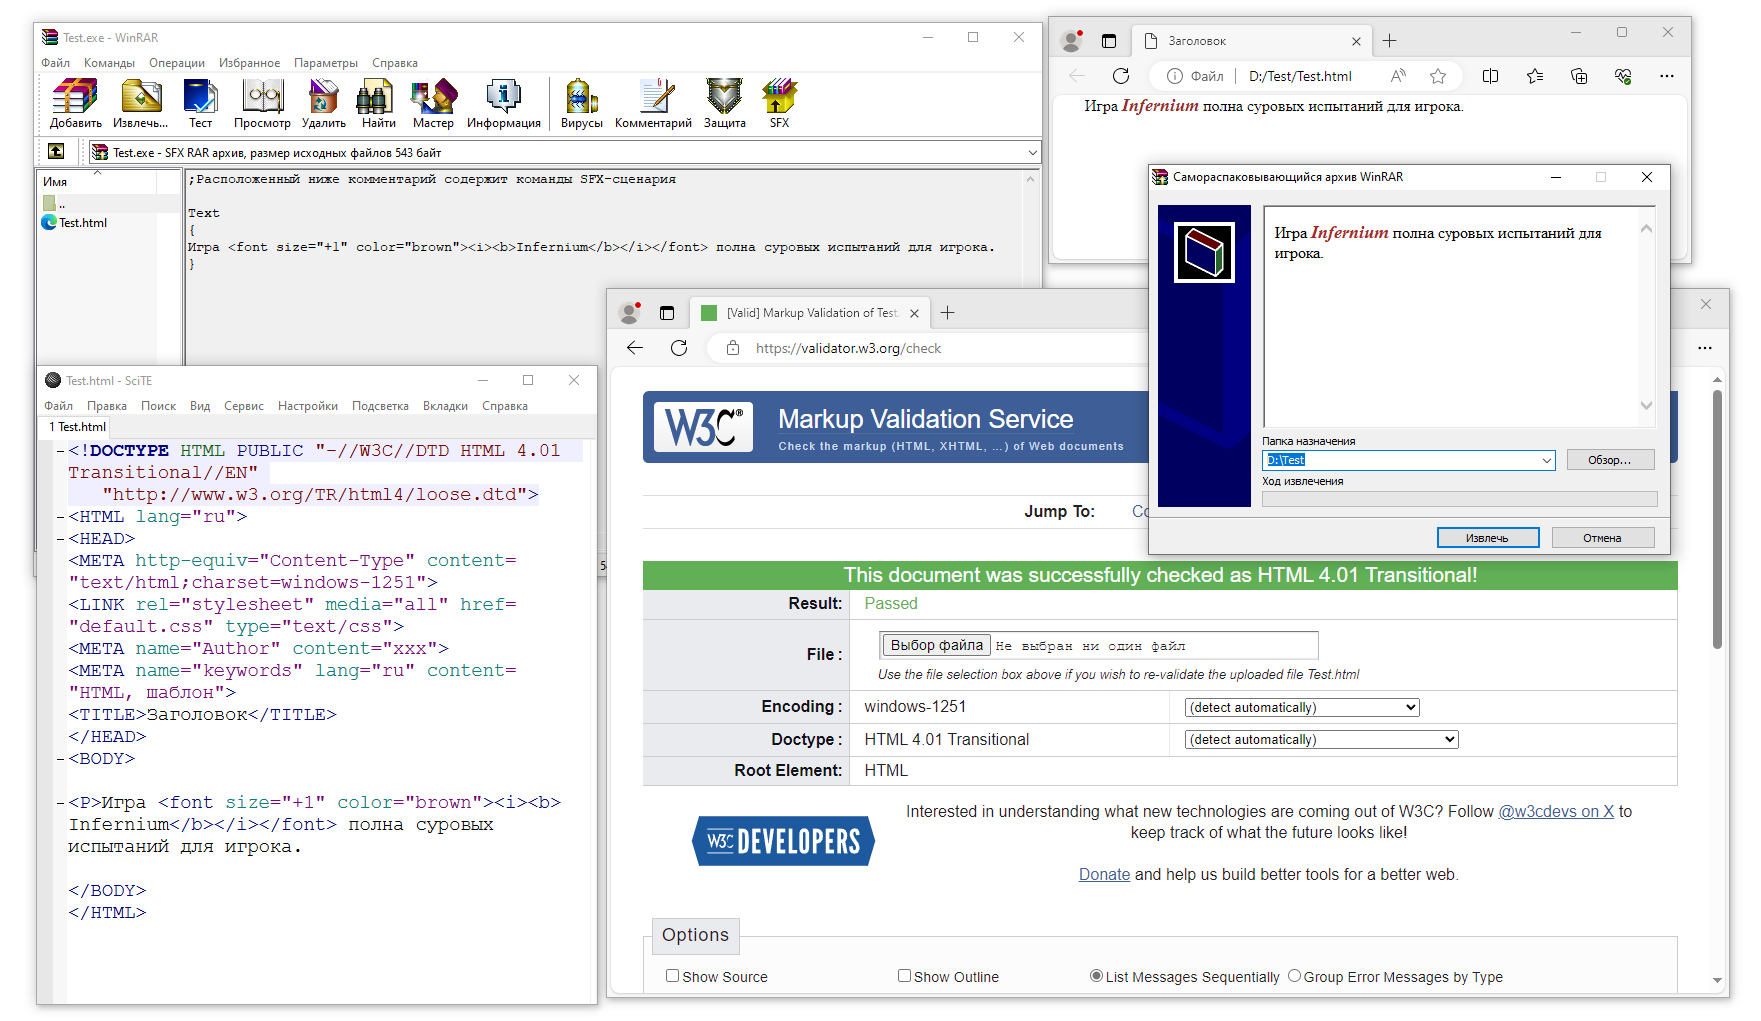Open the Comment (Комментарий) tool
The image size is (1761, 1021).
pyautogui.click(x=653, y=104)
